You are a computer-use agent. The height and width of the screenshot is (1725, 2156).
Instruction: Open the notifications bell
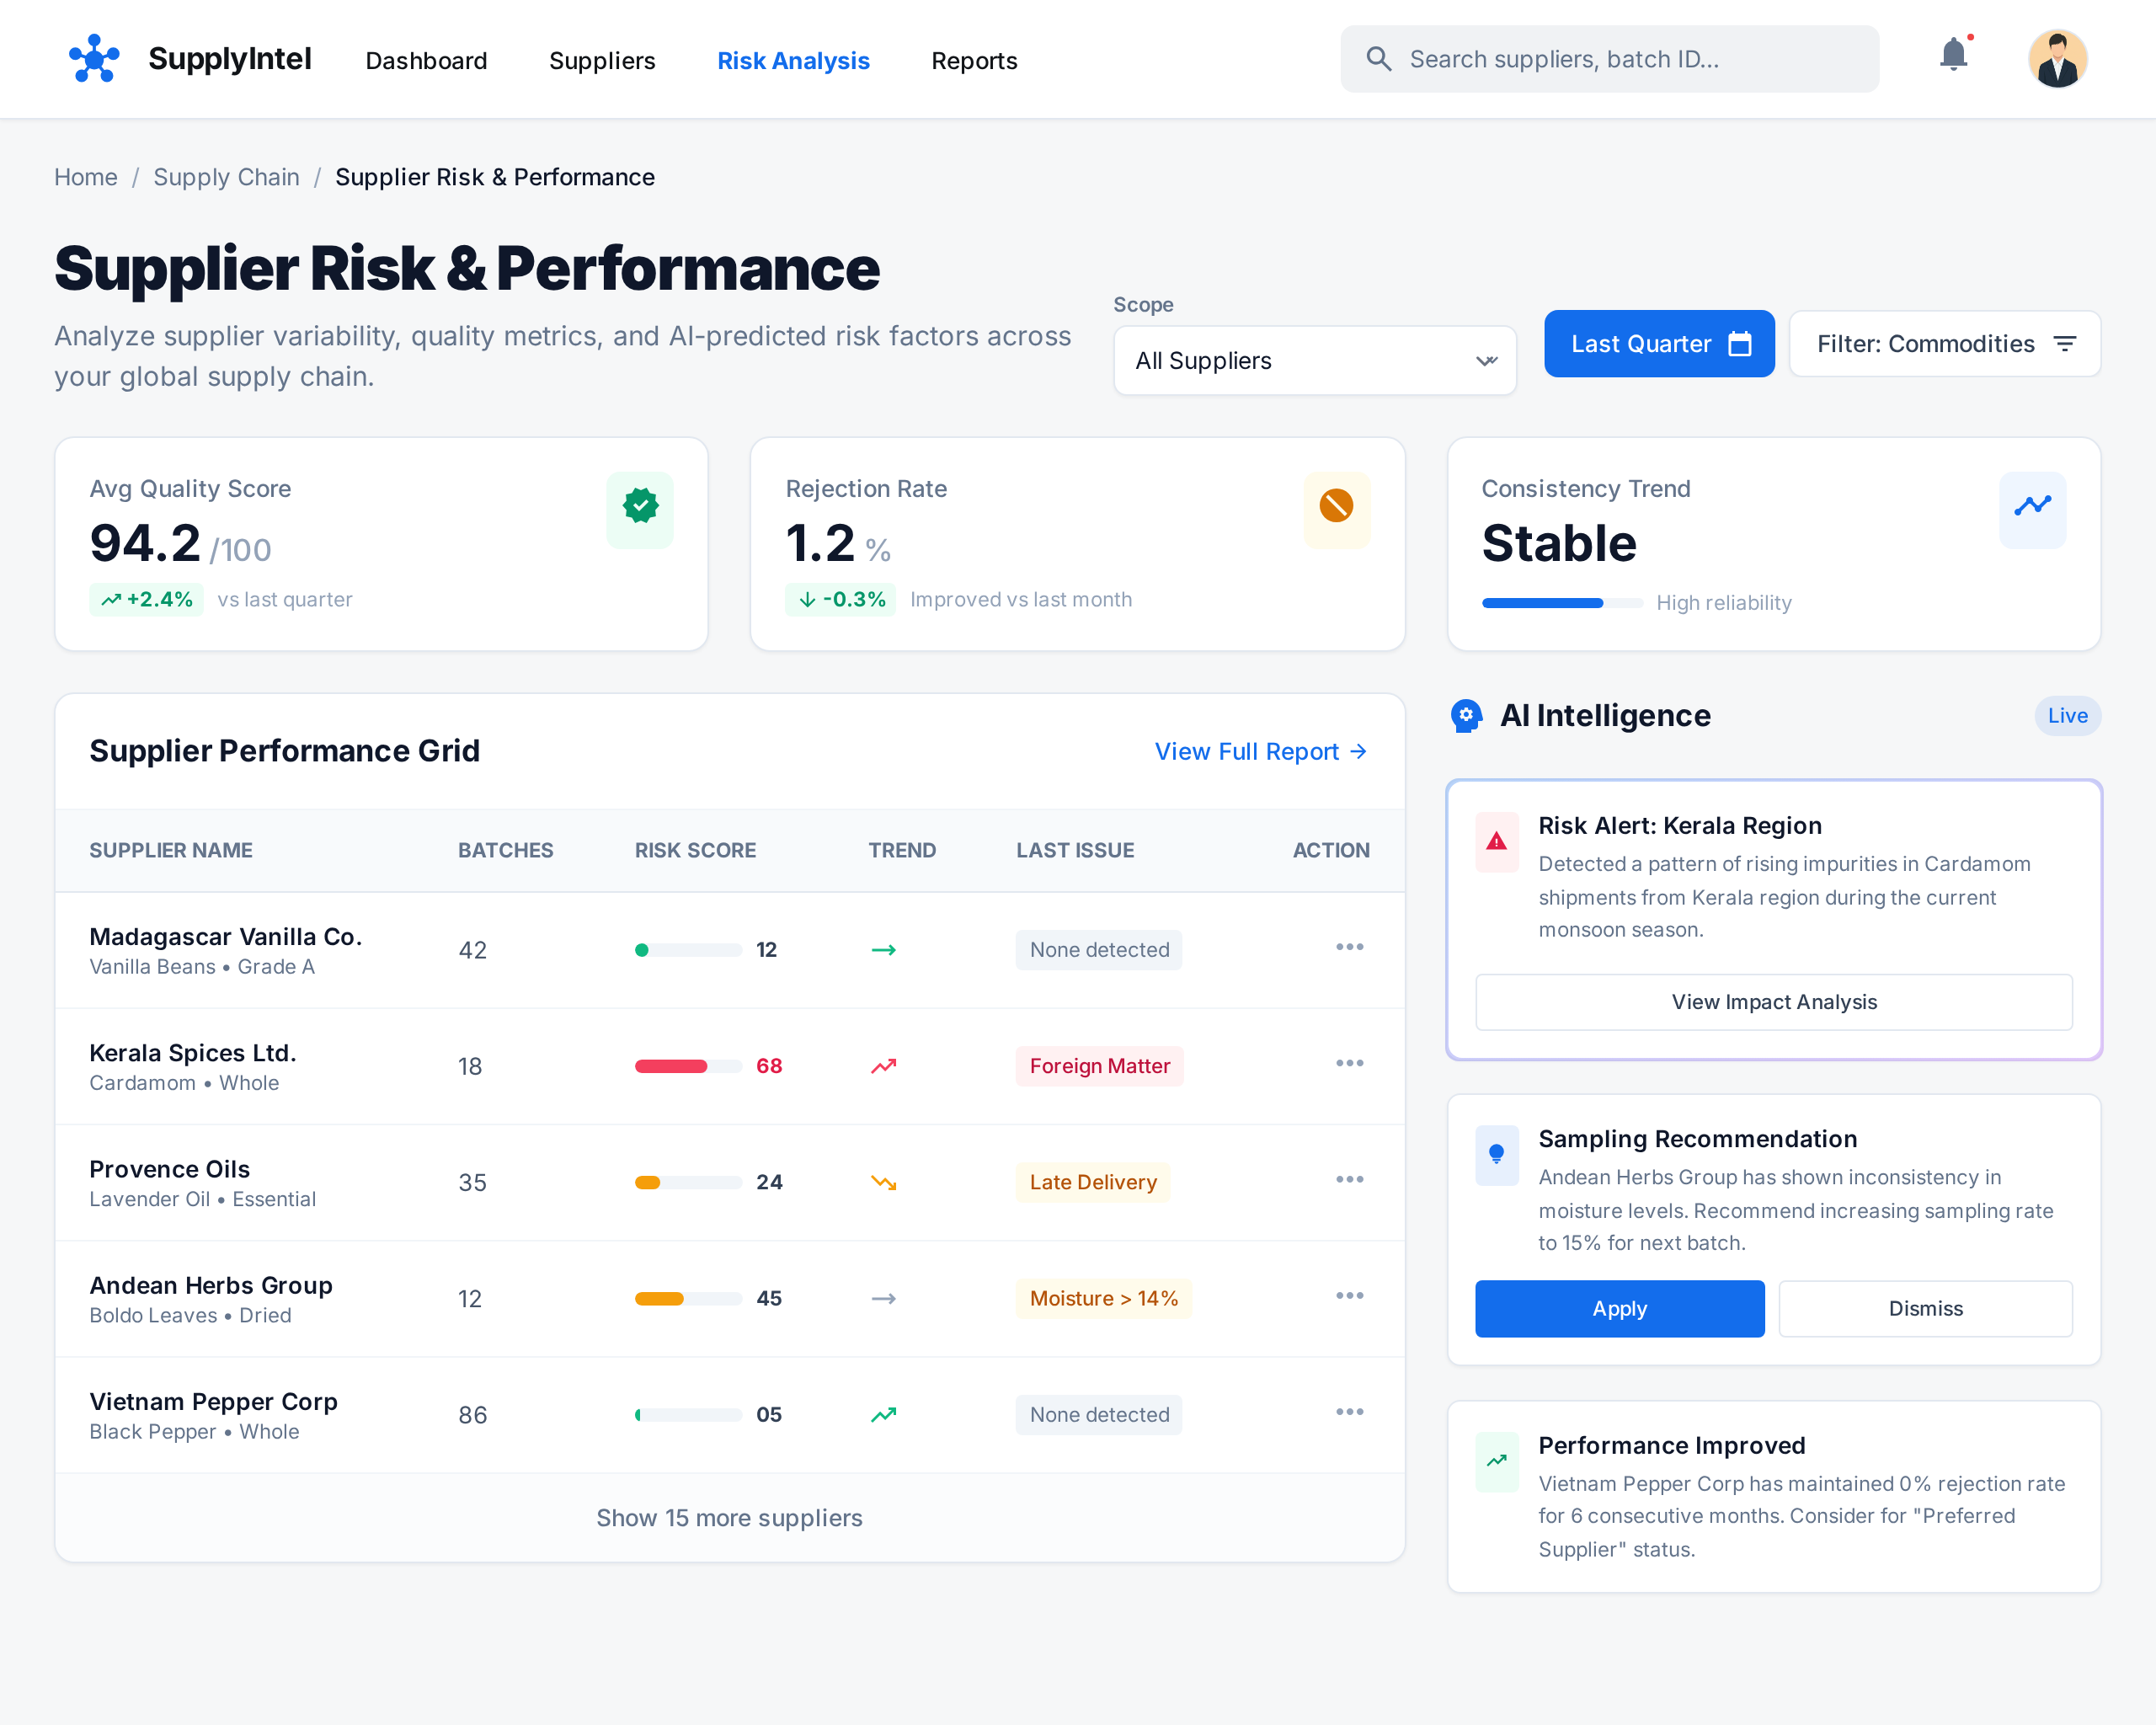click(x=1953, y=55)
